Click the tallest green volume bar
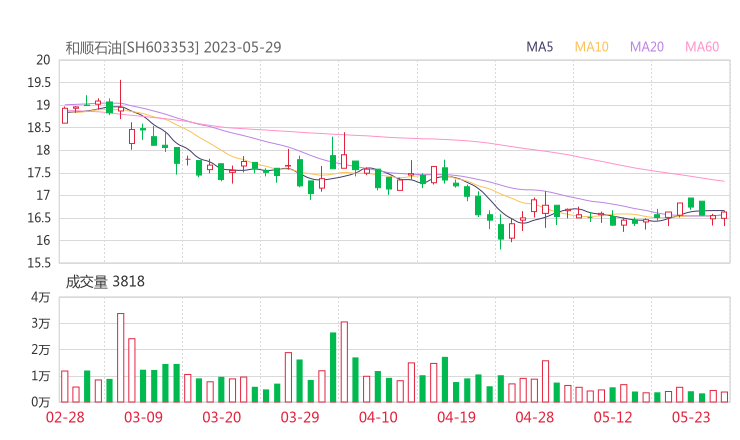This screenshot has width=740, height=440. (333, 367)
